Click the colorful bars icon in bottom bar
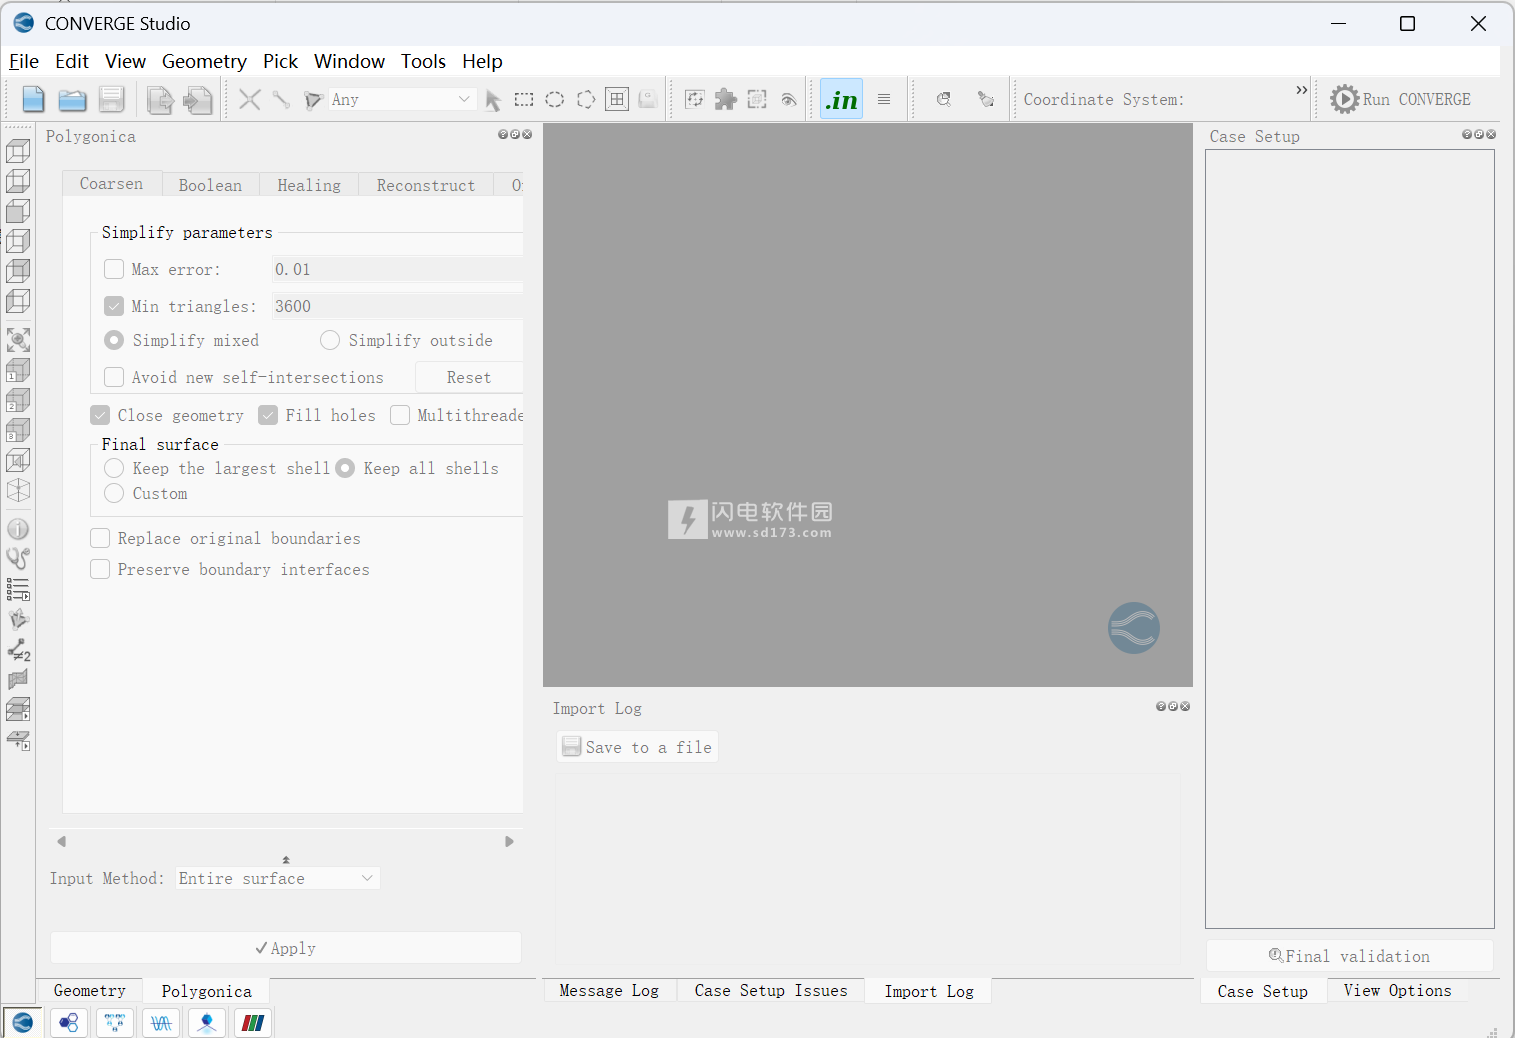This screenshot has height=1038, width=1515. coord(253,1022)
